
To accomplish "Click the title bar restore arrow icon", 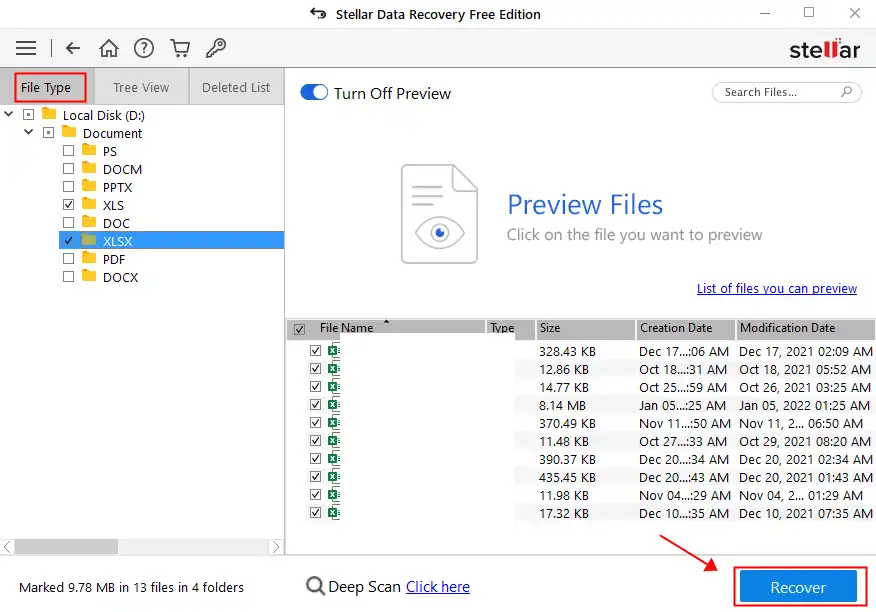I will click(x=318, y=13).
